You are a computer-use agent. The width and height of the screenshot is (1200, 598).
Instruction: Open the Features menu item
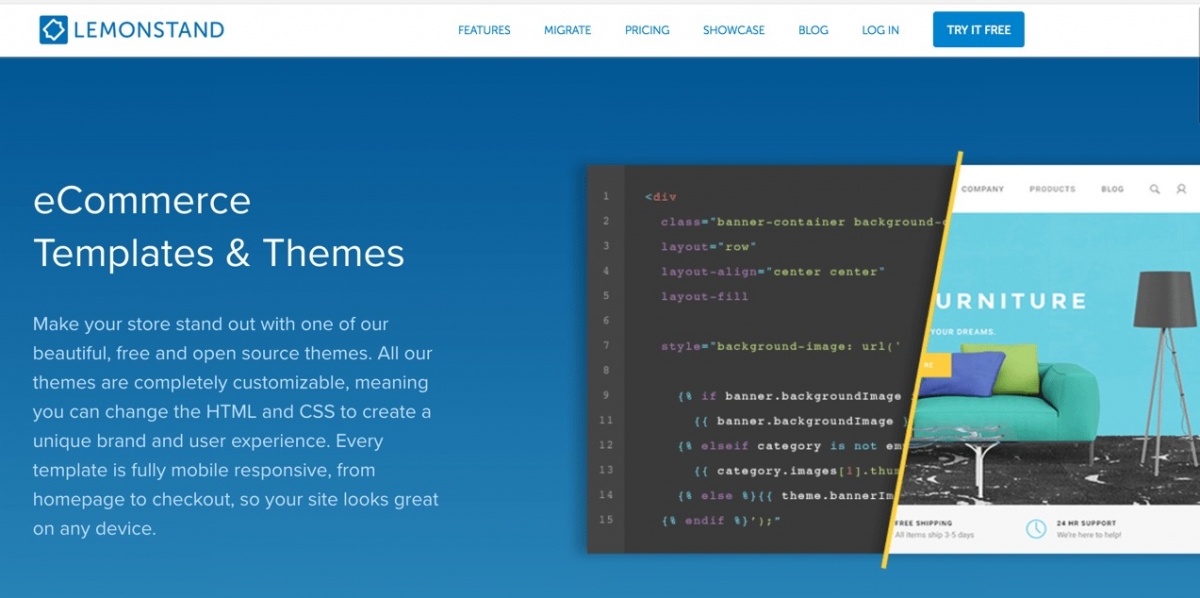pyautogui.click(x=484, y=30)
